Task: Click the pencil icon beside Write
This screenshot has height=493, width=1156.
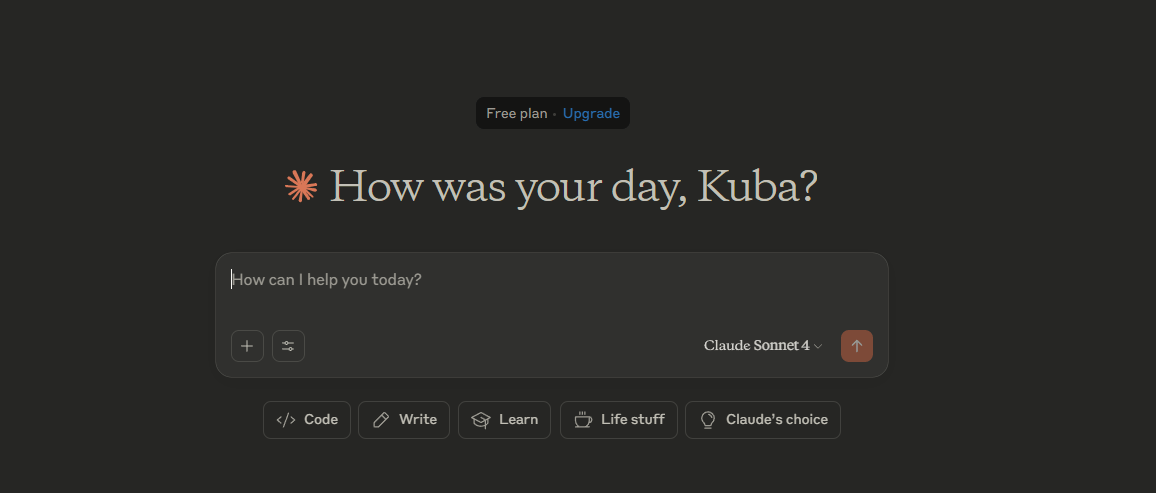Action: (381, 420)
